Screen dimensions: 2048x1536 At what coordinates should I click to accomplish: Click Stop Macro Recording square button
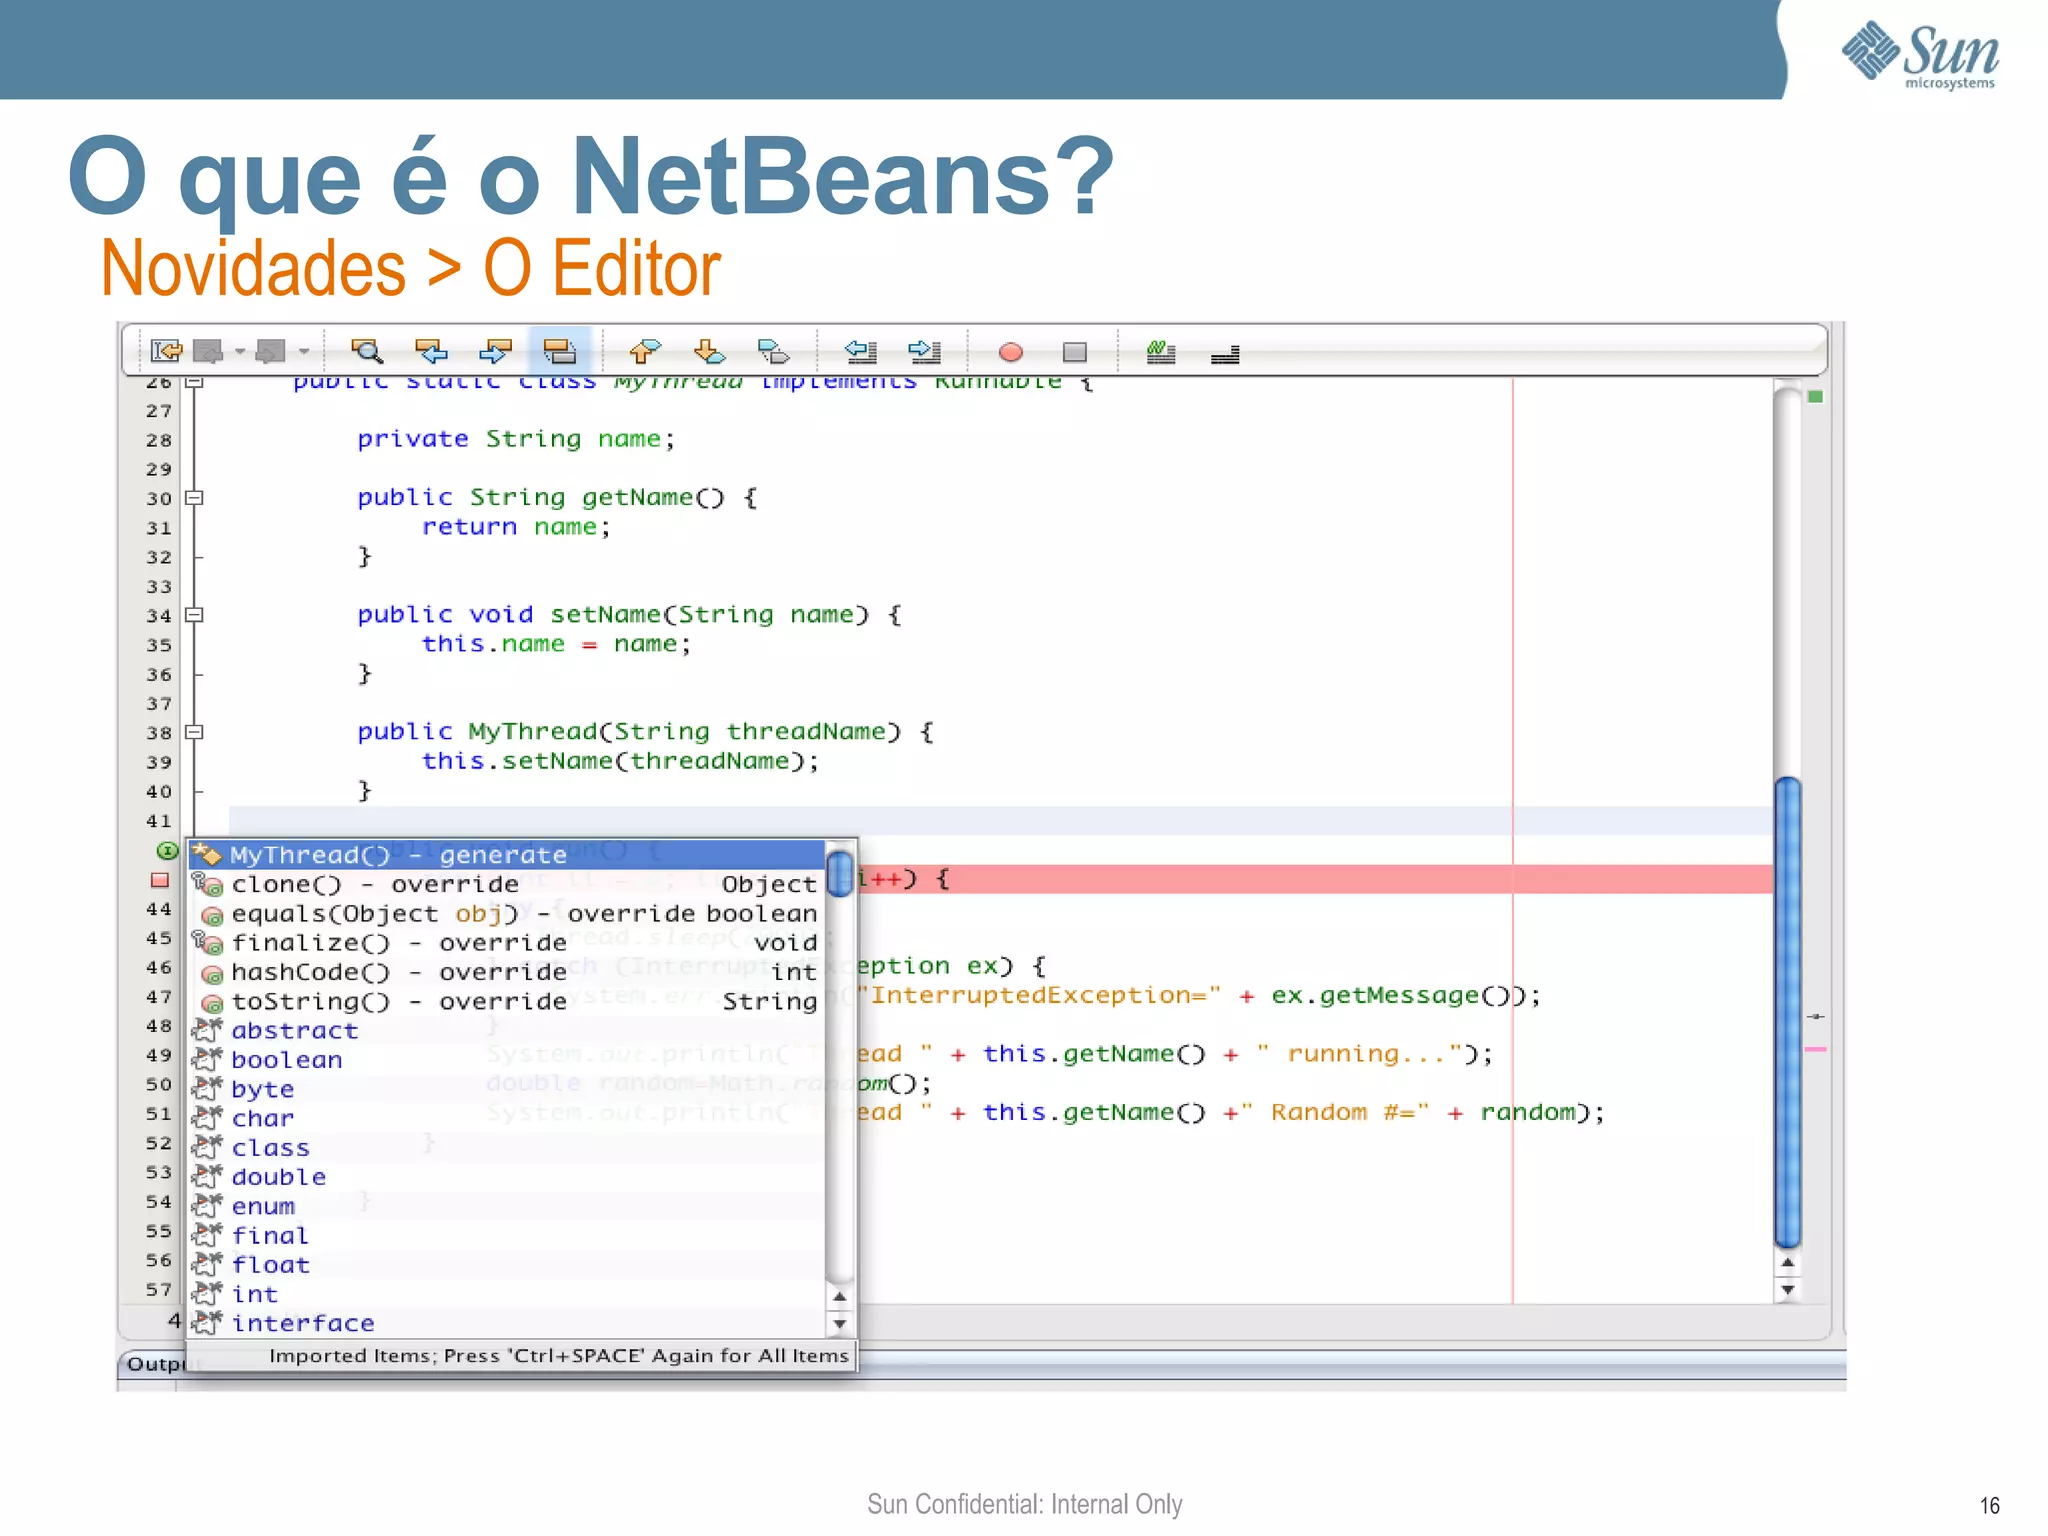pos(1075,352)
